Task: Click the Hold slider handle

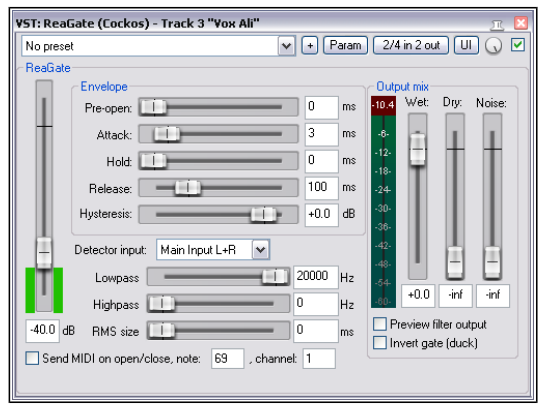Action: pyautogui.click(x=154, y=161)
